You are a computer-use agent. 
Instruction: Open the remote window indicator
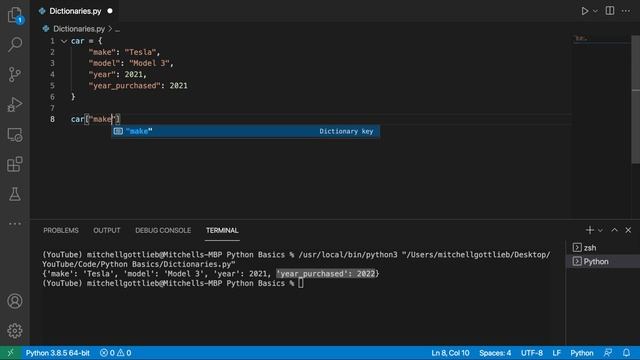(10, 353)
